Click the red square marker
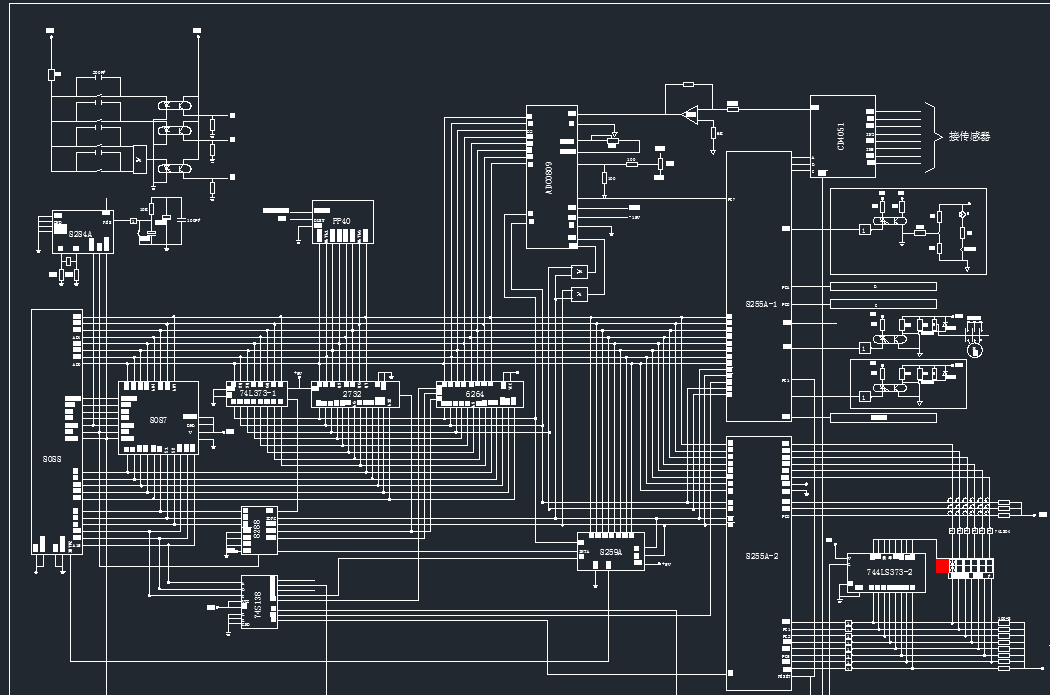This screenshot has width=1050, height=695. click(x=942, y=566)
